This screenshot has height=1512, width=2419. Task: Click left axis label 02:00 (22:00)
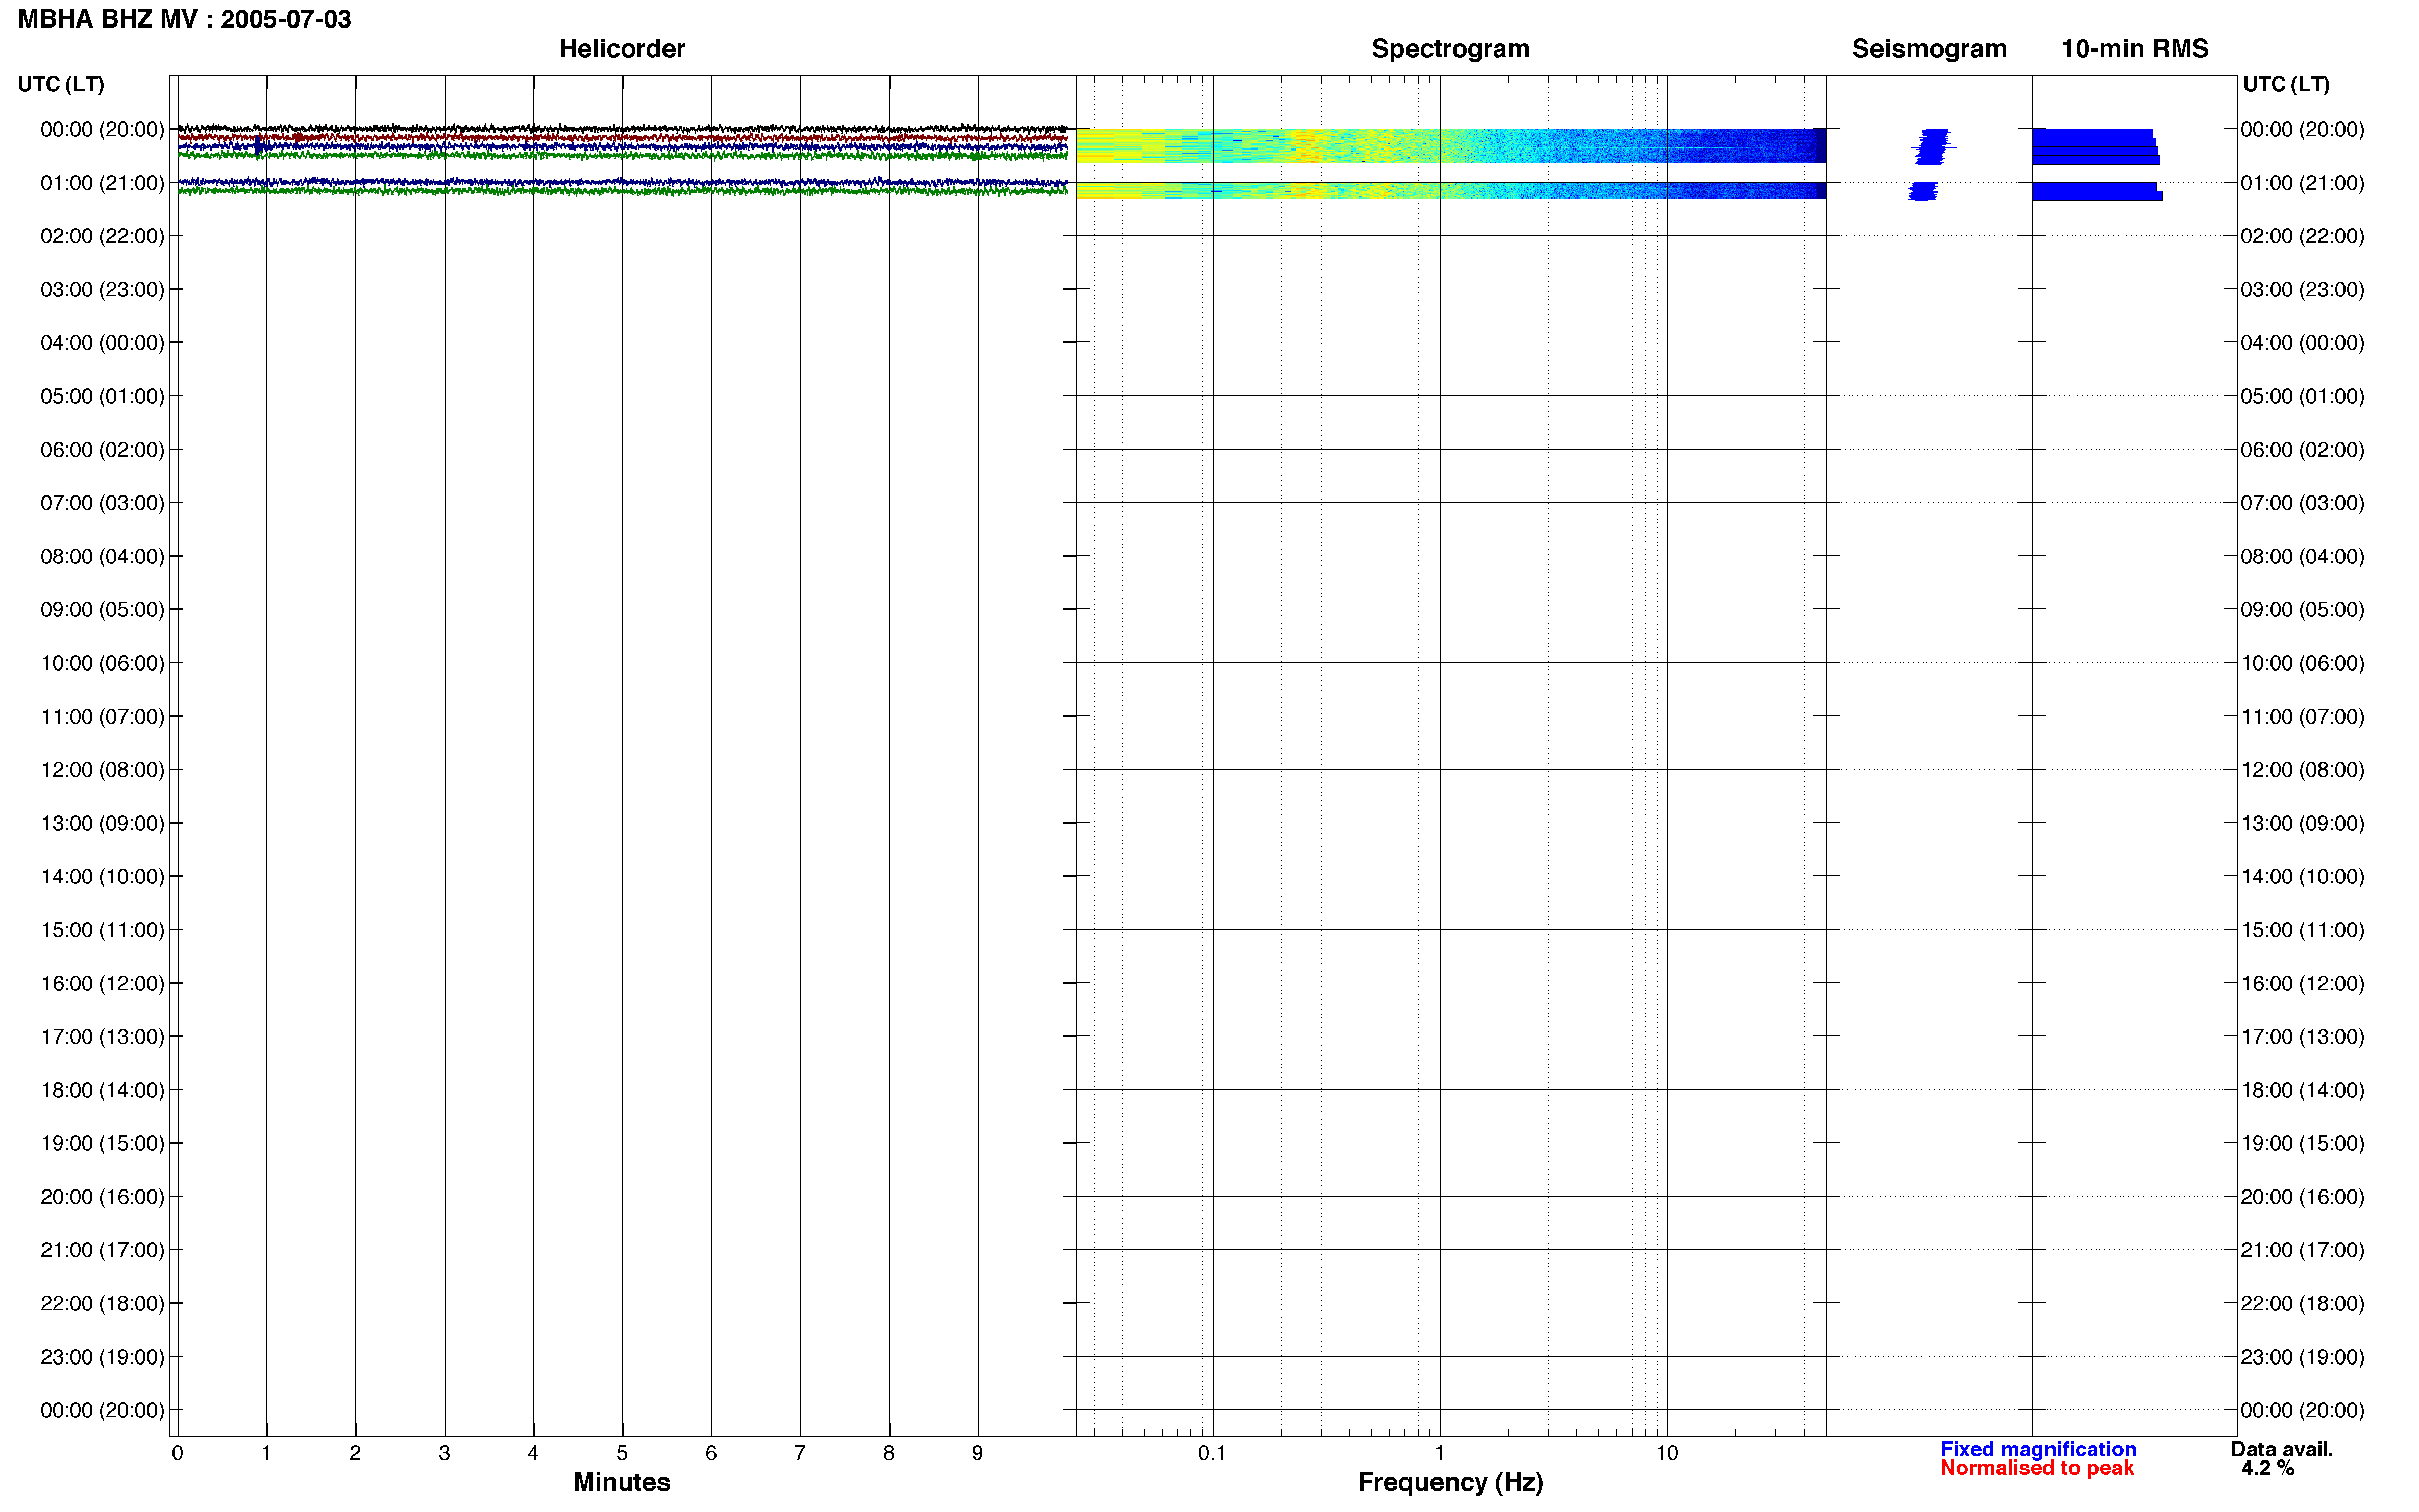(x=102, y=236)
